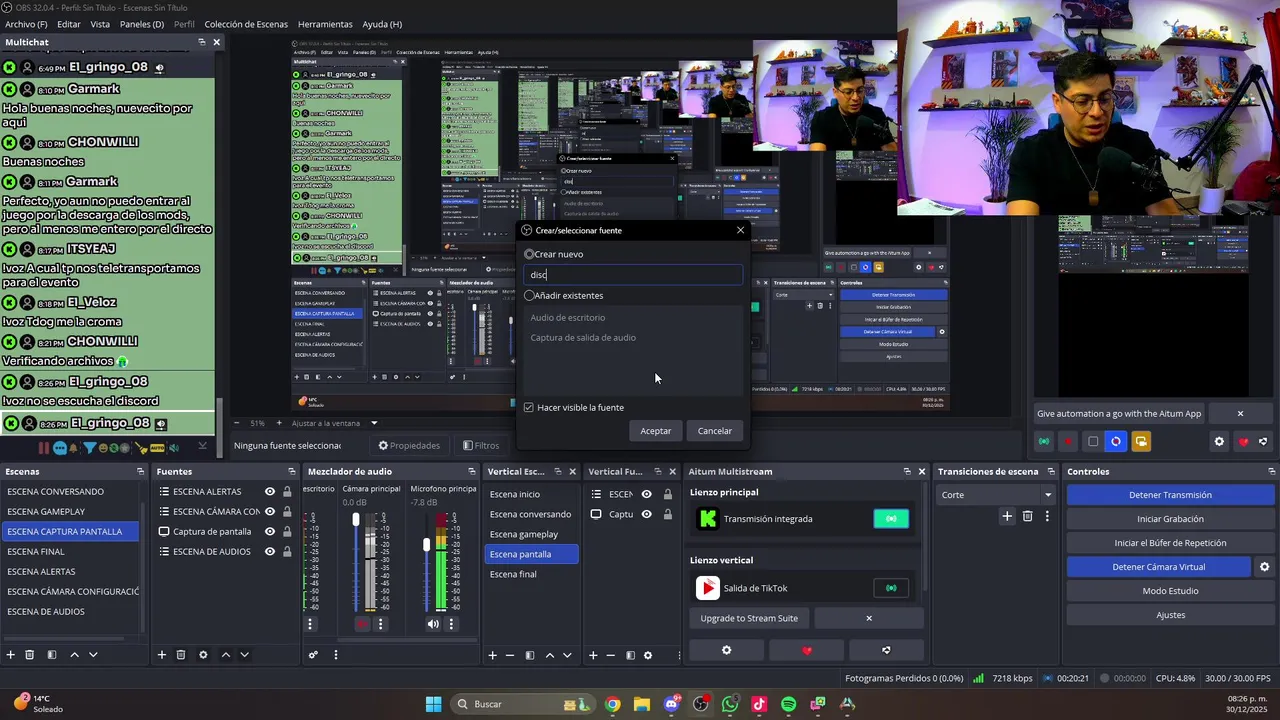This screenshot has height=720, width=1280.
Task: Click yellow virtual camera icon in Aitum toolbar
Action: 1141,441
